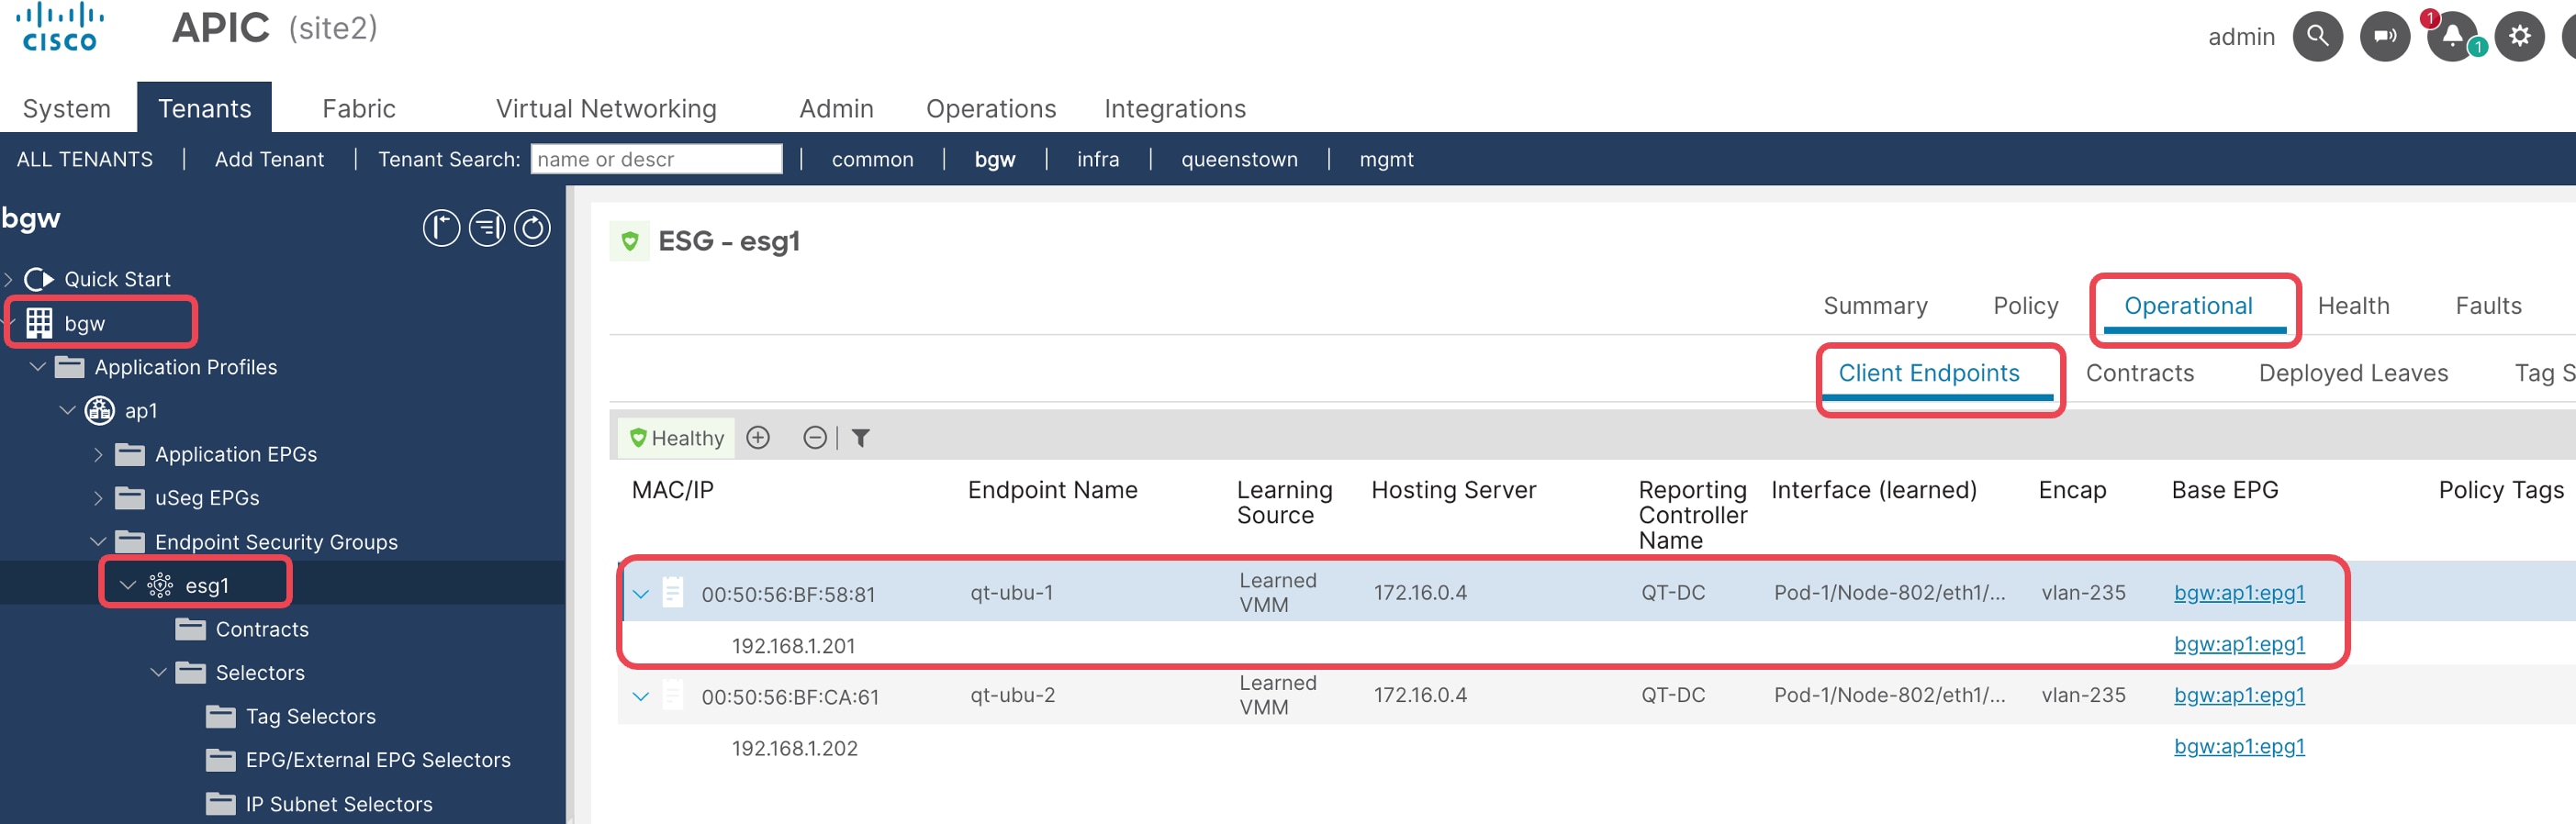Open the Operations menu tab

[991, 108]
